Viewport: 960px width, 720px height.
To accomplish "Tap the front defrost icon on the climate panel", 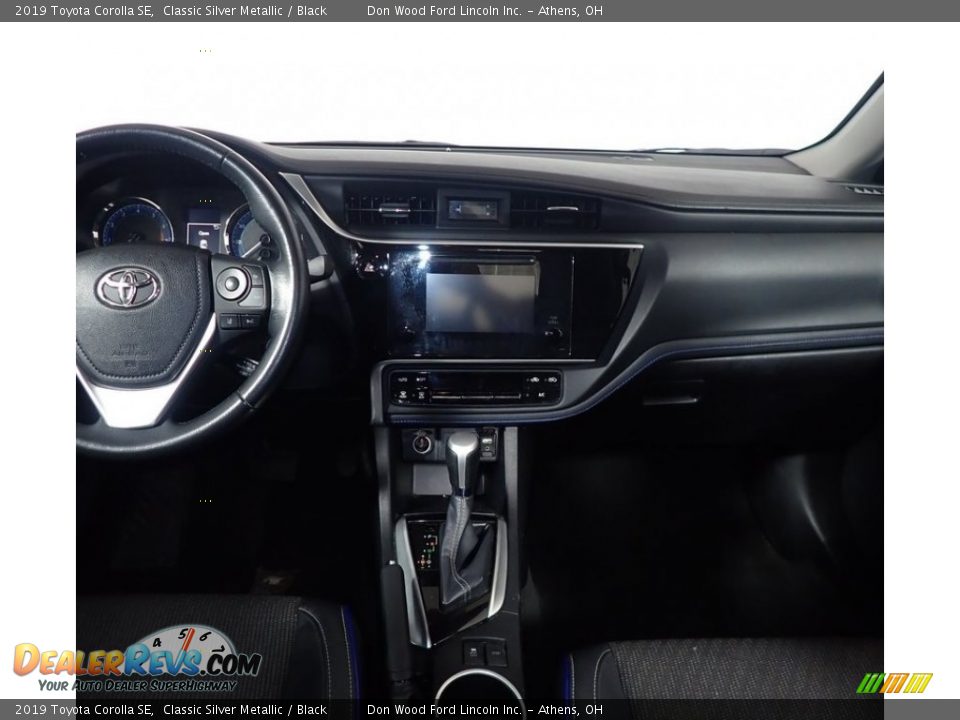I will (535, 379).
